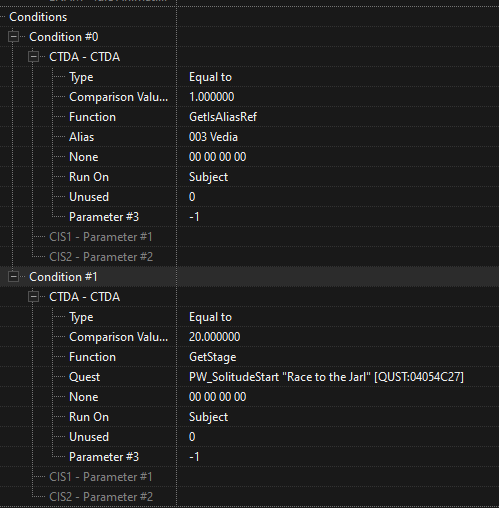Click 'Equal to' value in Condition #1
499x508 pixels.
(210, 317)
